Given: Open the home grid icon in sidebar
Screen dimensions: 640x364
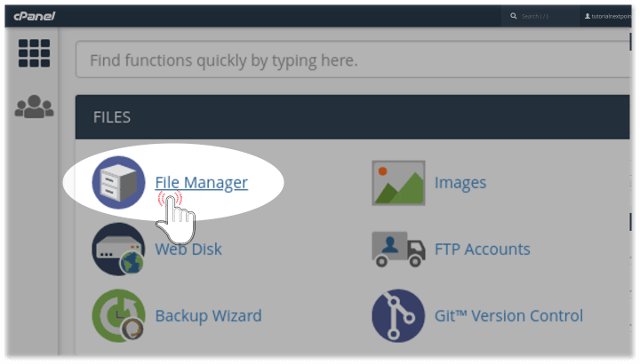Looking at the screenshot, I should click(34, 53).
